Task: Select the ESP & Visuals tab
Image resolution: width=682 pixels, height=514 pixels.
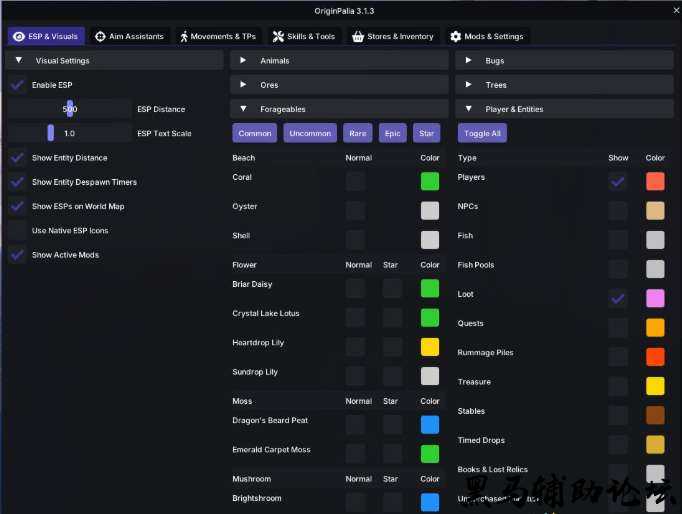Action: (x=46, y=37)
